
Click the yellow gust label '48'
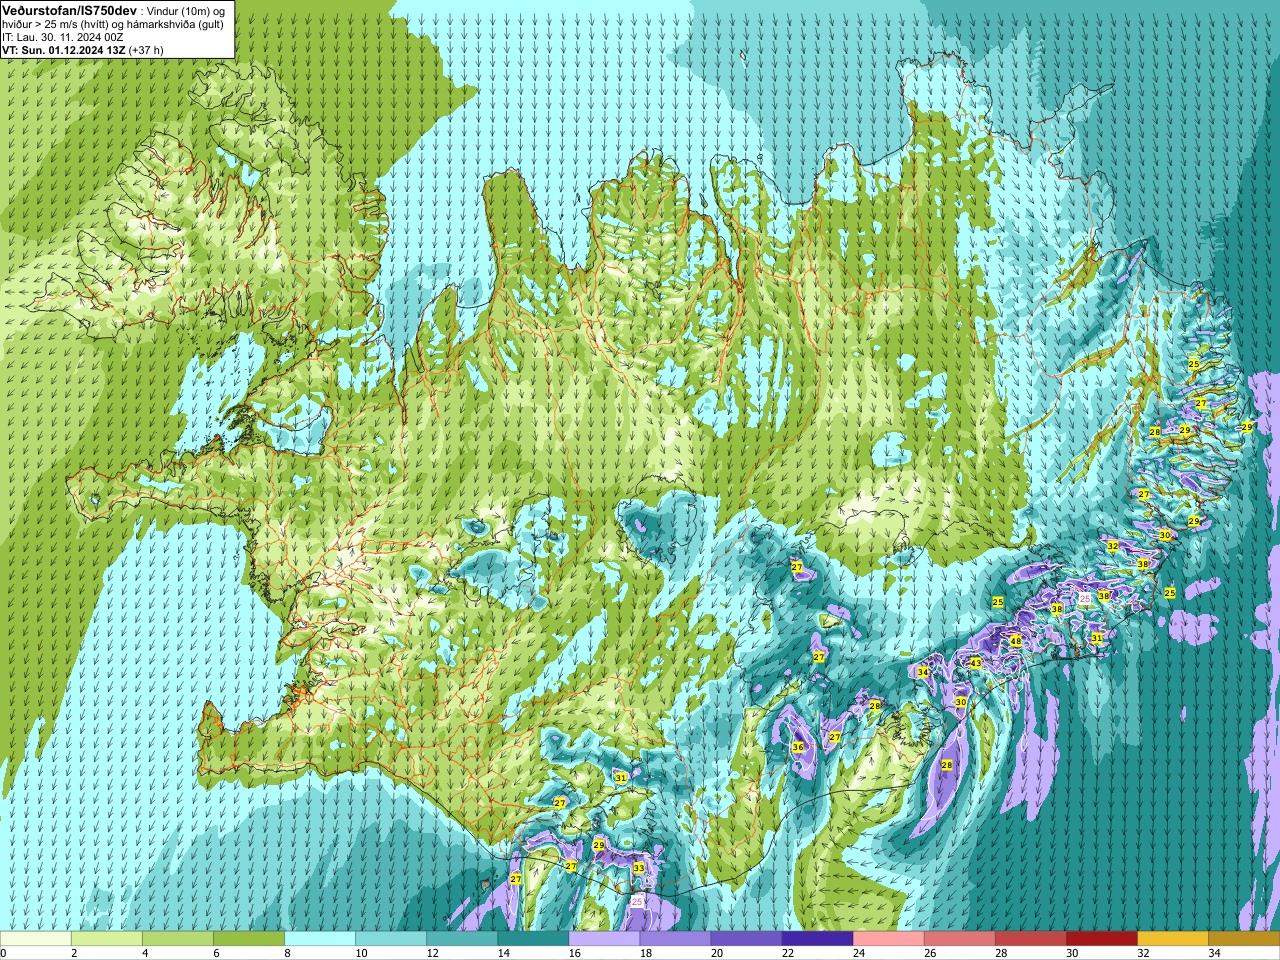click(x=1016, y=642)
